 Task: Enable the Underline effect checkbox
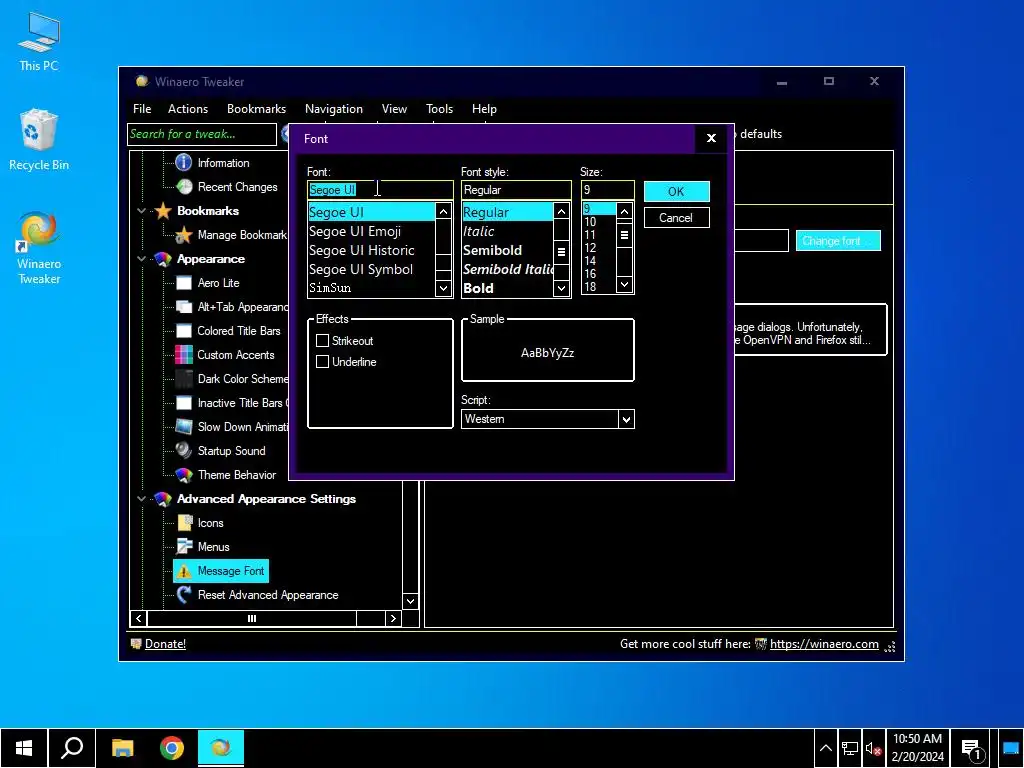click(322, 361)
